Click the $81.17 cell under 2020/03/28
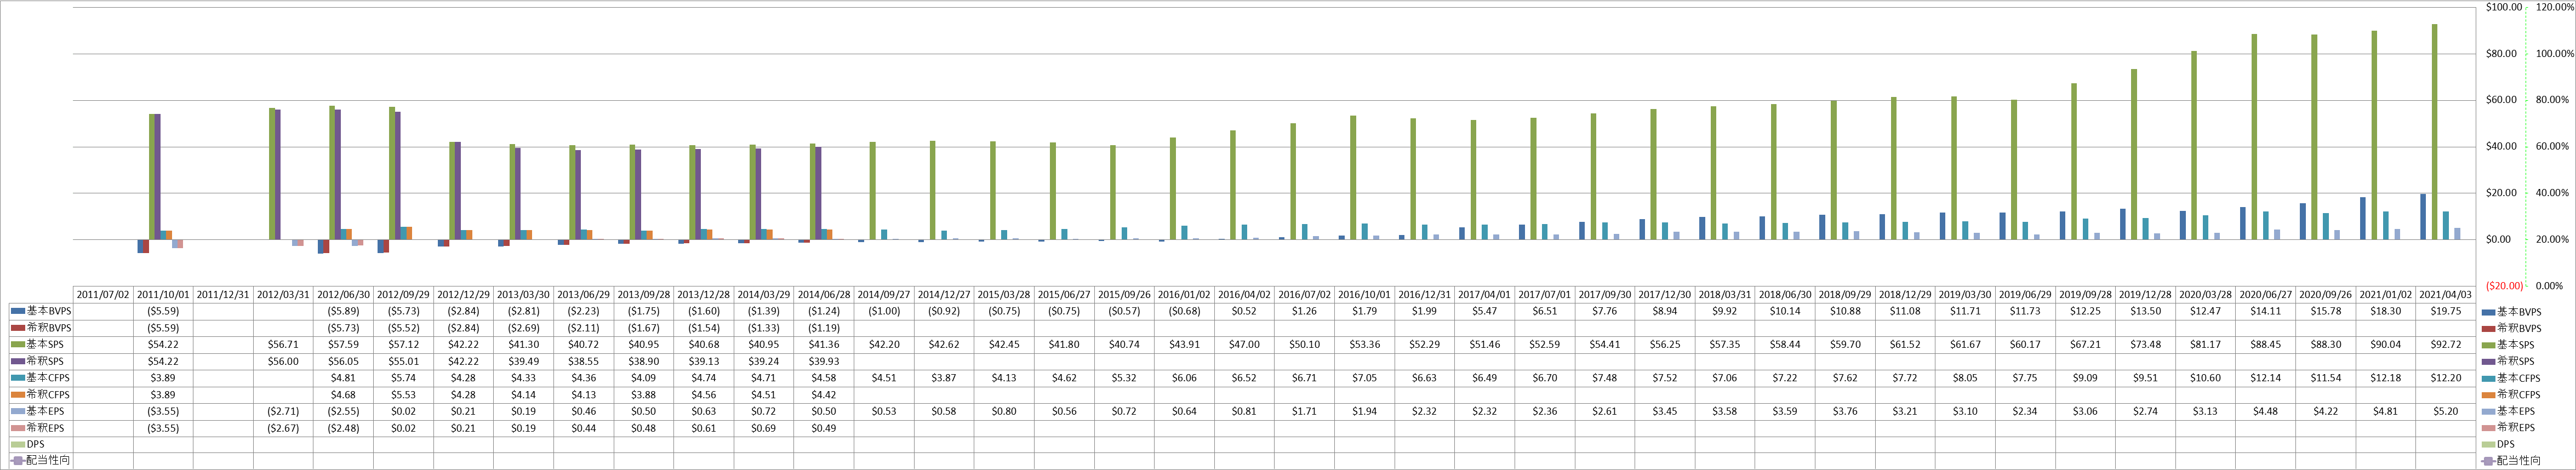This screenshot has width=2576, height=470. pyautogui.click(x=2206, y=344)
